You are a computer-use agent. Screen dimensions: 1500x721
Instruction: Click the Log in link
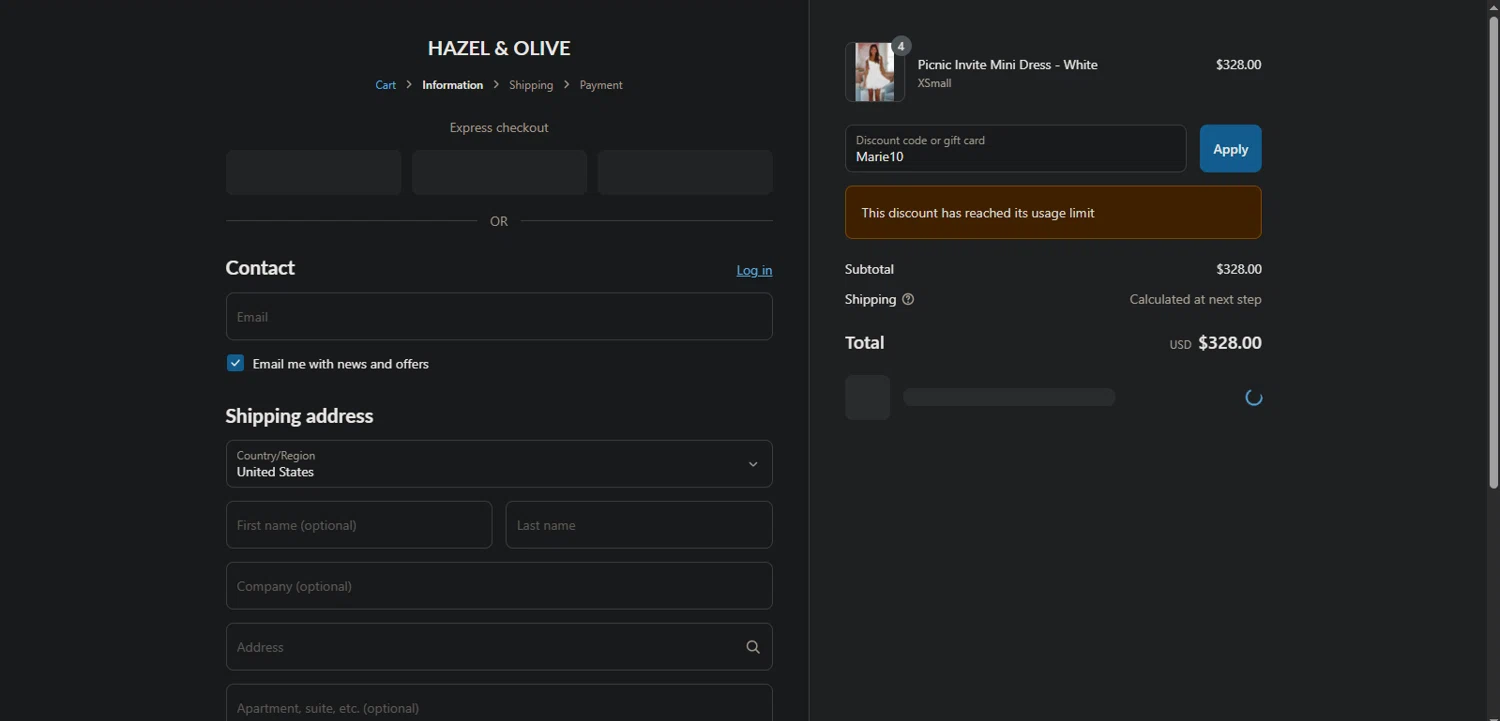(754, 270)
